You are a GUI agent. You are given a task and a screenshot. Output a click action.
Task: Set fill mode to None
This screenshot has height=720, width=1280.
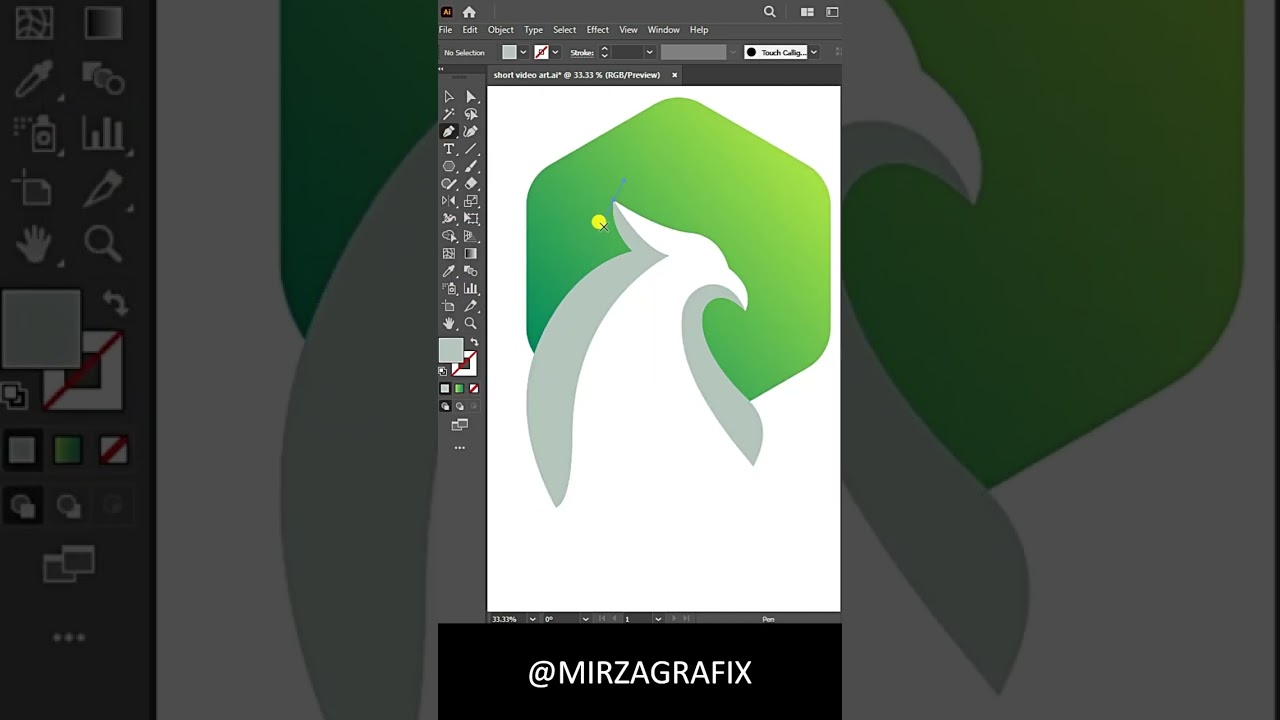click(474, 389)
